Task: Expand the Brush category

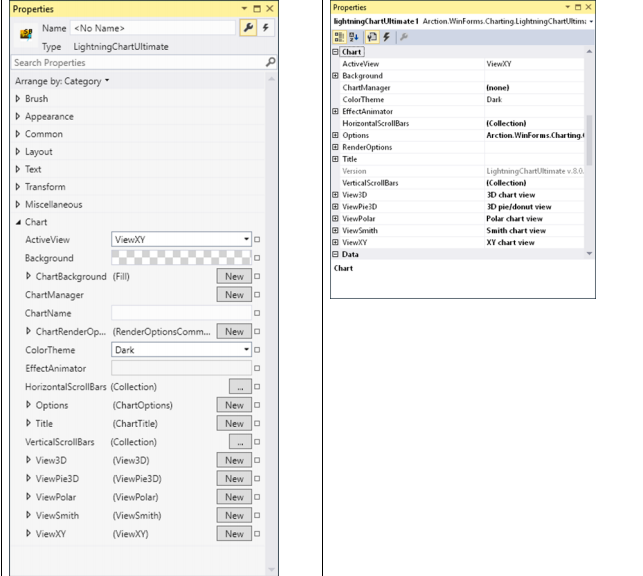Action: (18, 99)
